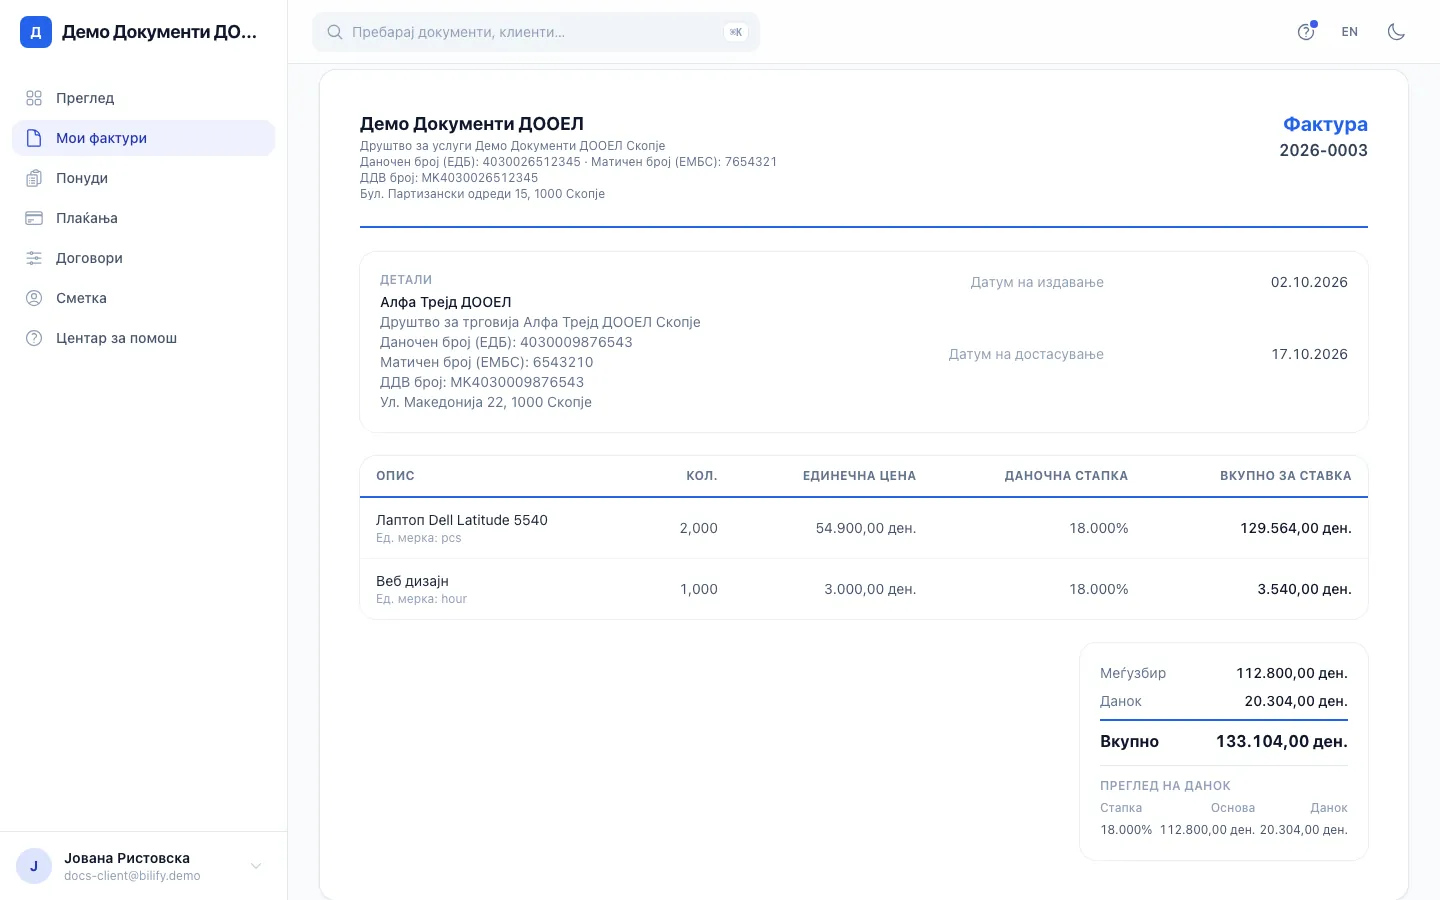Open the Преглед menu item
Screen dimensions: 1440x900
click(x=143, y=98)
